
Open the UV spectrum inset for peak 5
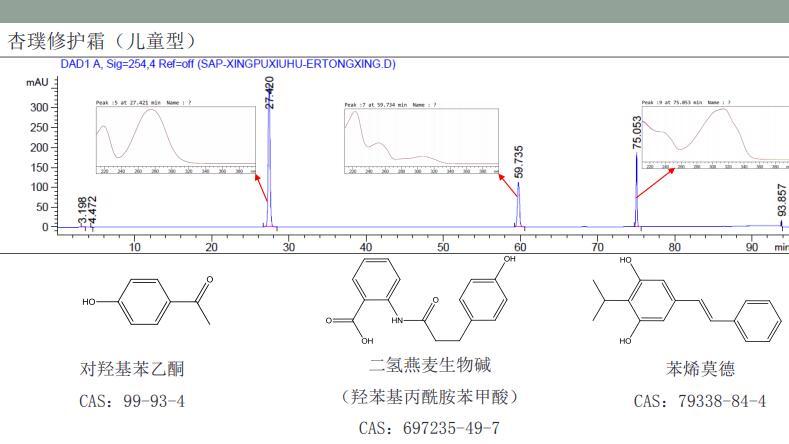click(176, 140)
